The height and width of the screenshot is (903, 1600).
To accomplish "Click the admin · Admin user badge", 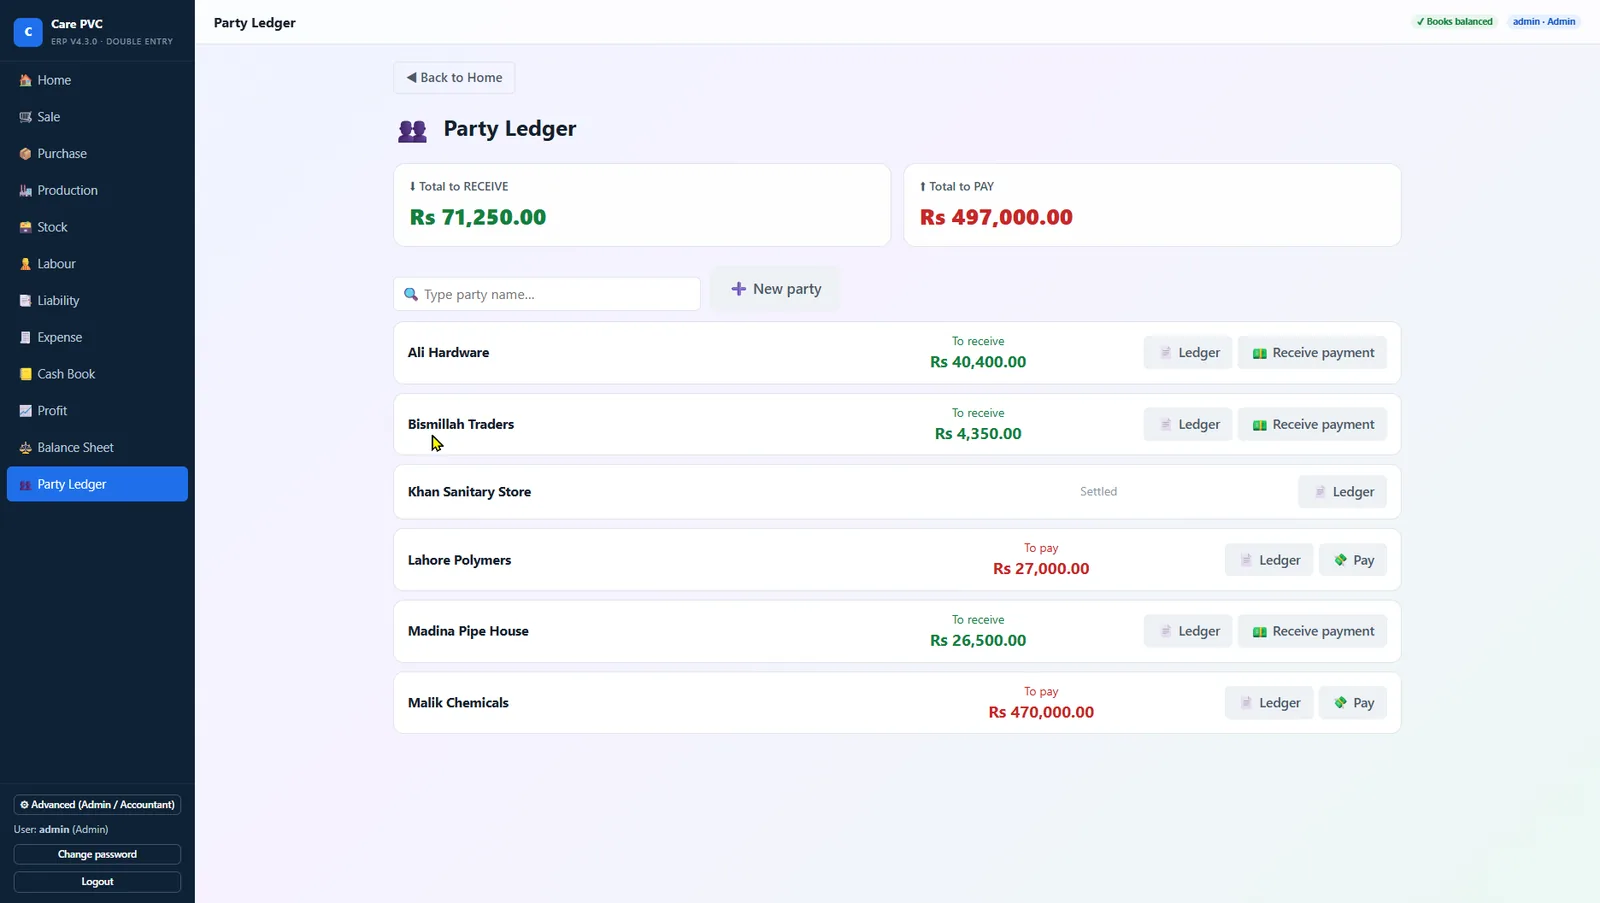I will (1543, 22).
